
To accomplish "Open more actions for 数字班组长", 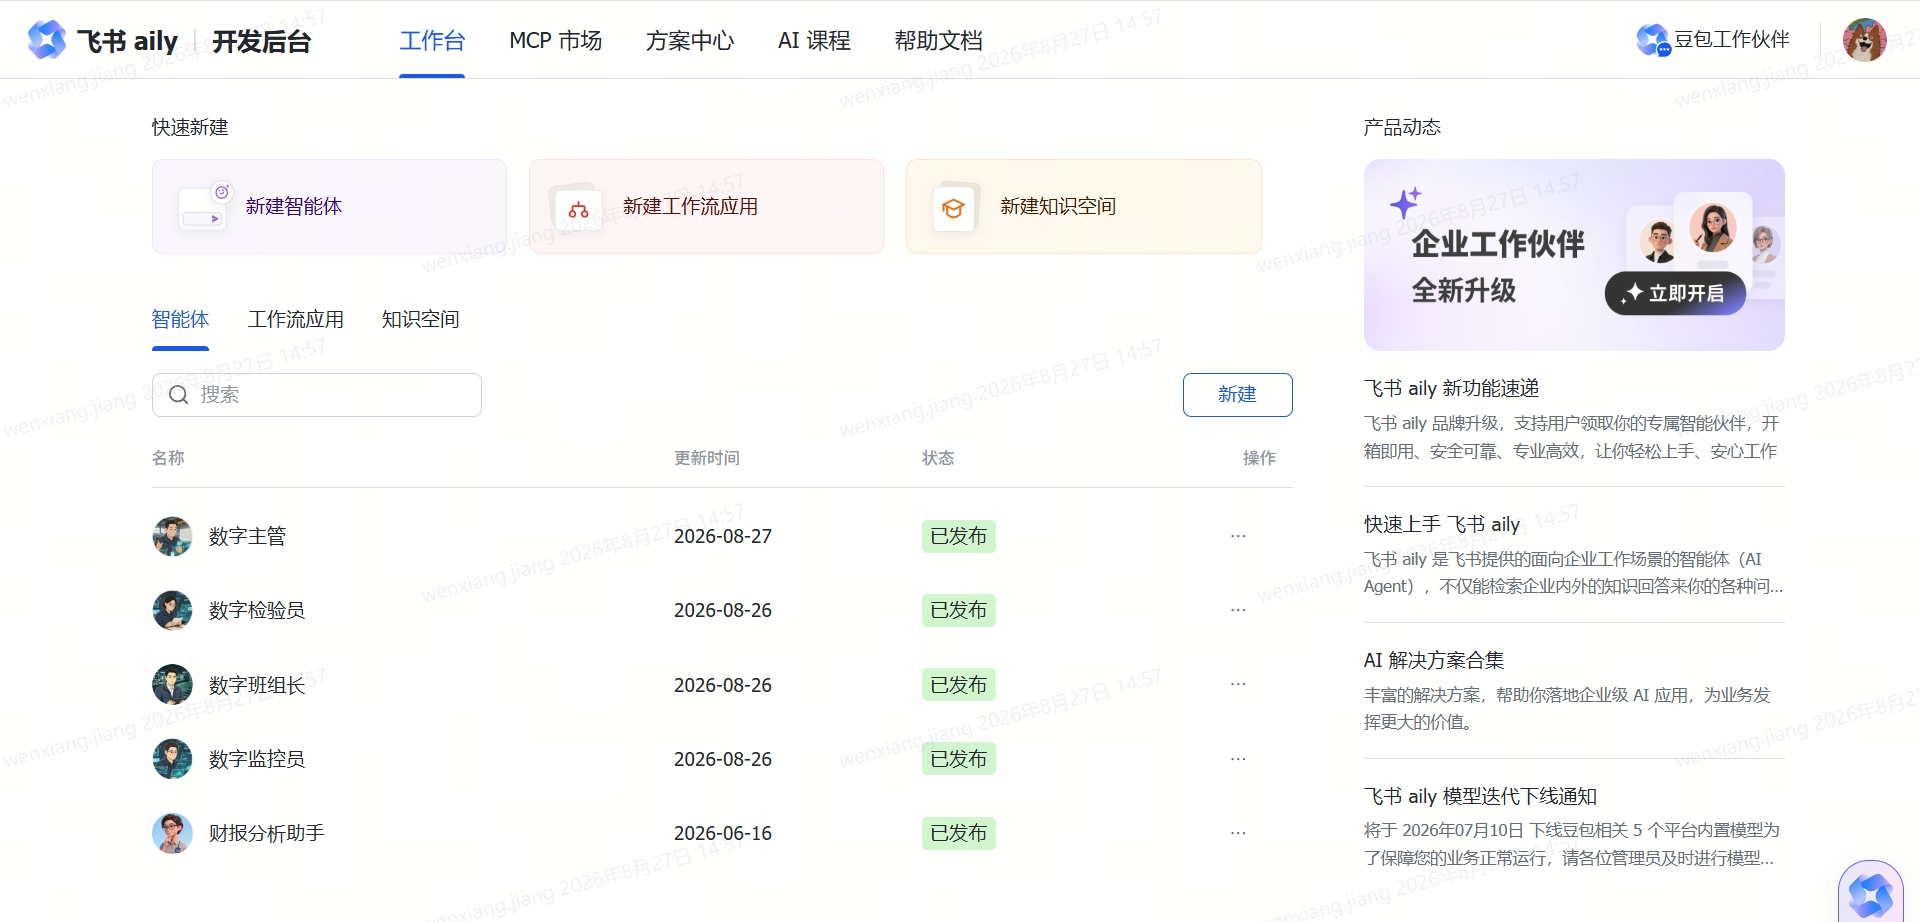I will 1238,684.
